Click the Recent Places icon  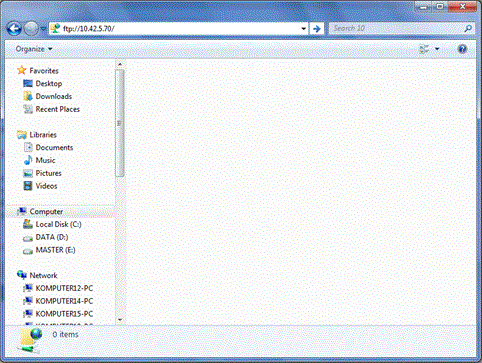[x=28, y=109]
